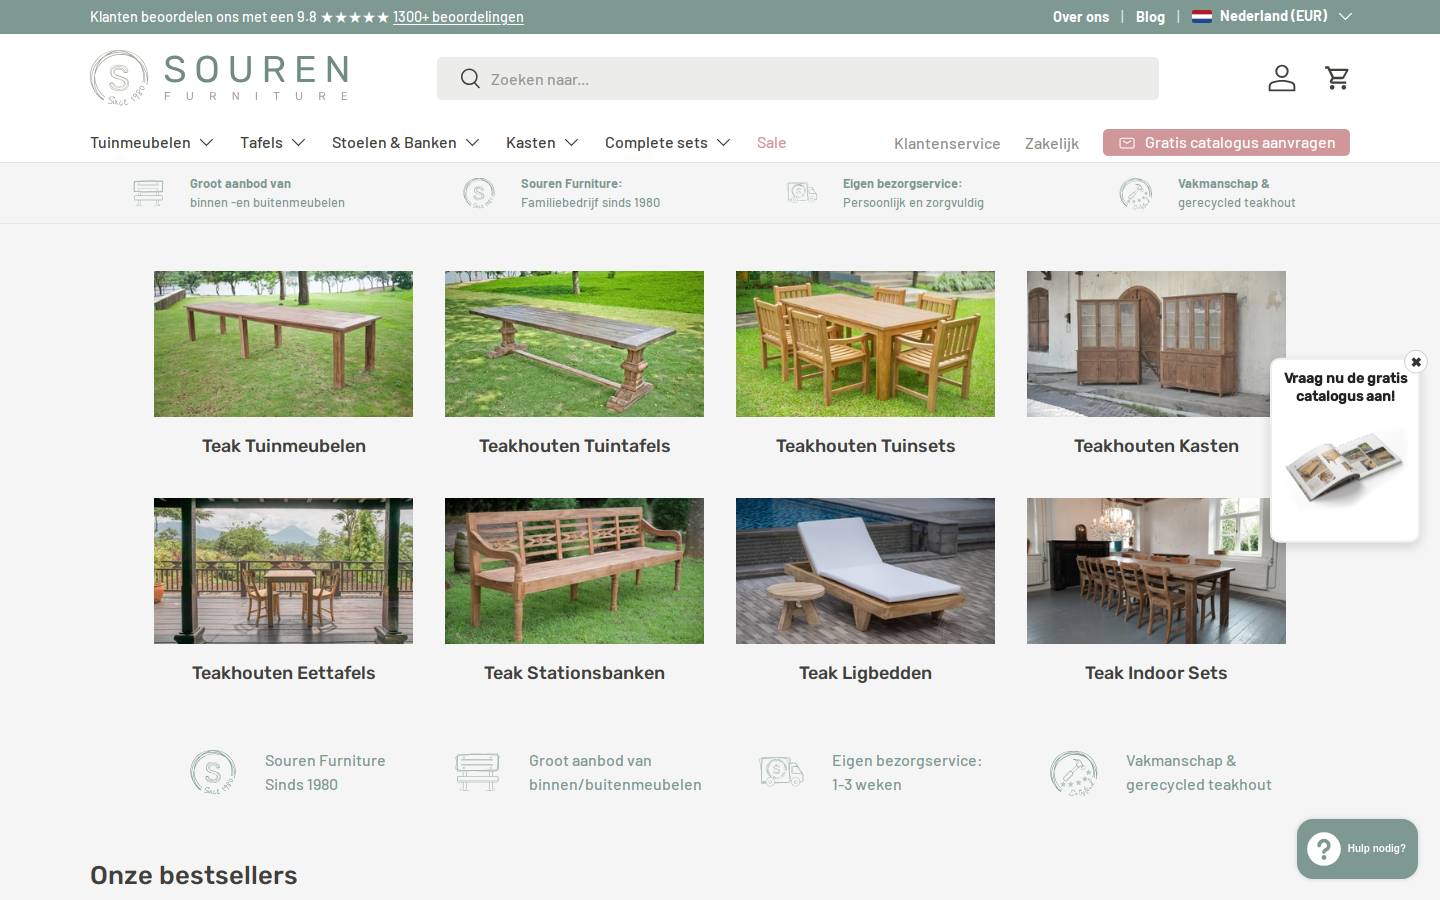
Task: Click the Souren seal icon beside 'Familiebedrijf sinds 1980'
Action: coord(479,193)
